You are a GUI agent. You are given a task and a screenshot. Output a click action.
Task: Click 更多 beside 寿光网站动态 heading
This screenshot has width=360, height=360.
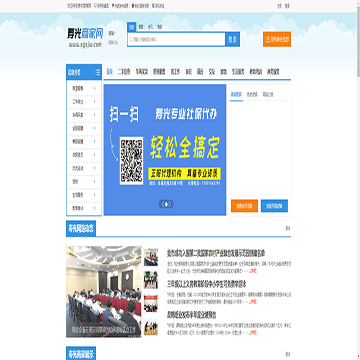288,228
